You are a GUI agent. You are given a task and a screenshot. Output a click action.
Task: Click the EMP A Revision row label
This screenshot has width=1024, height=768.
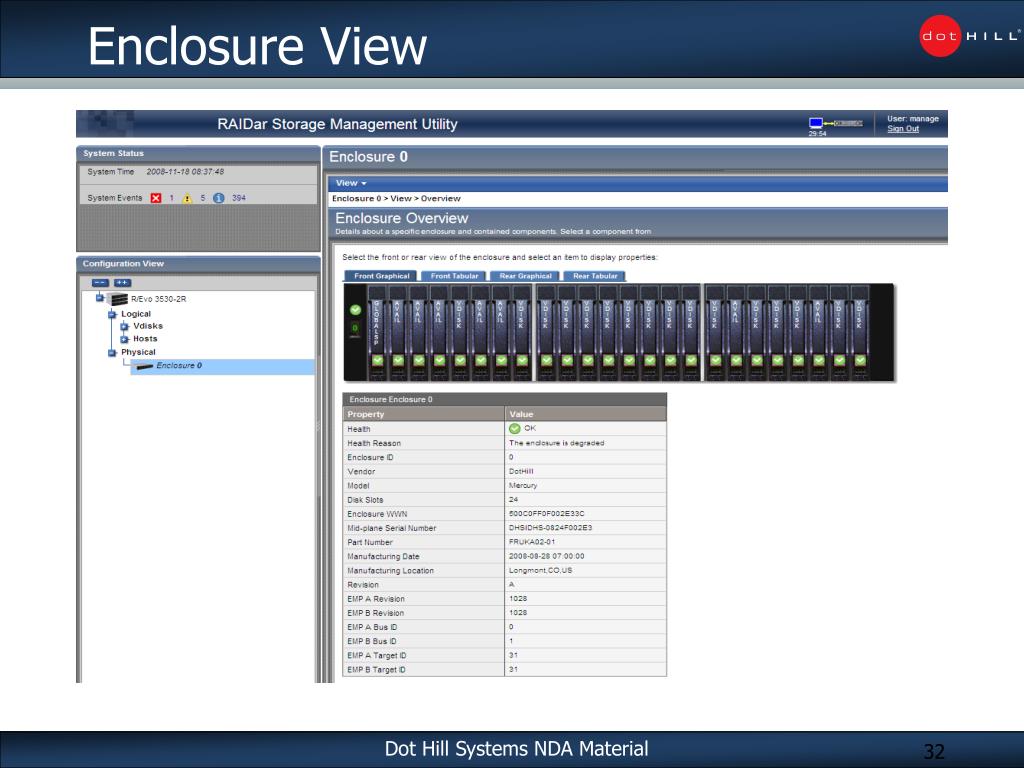[x=376, y=599]
